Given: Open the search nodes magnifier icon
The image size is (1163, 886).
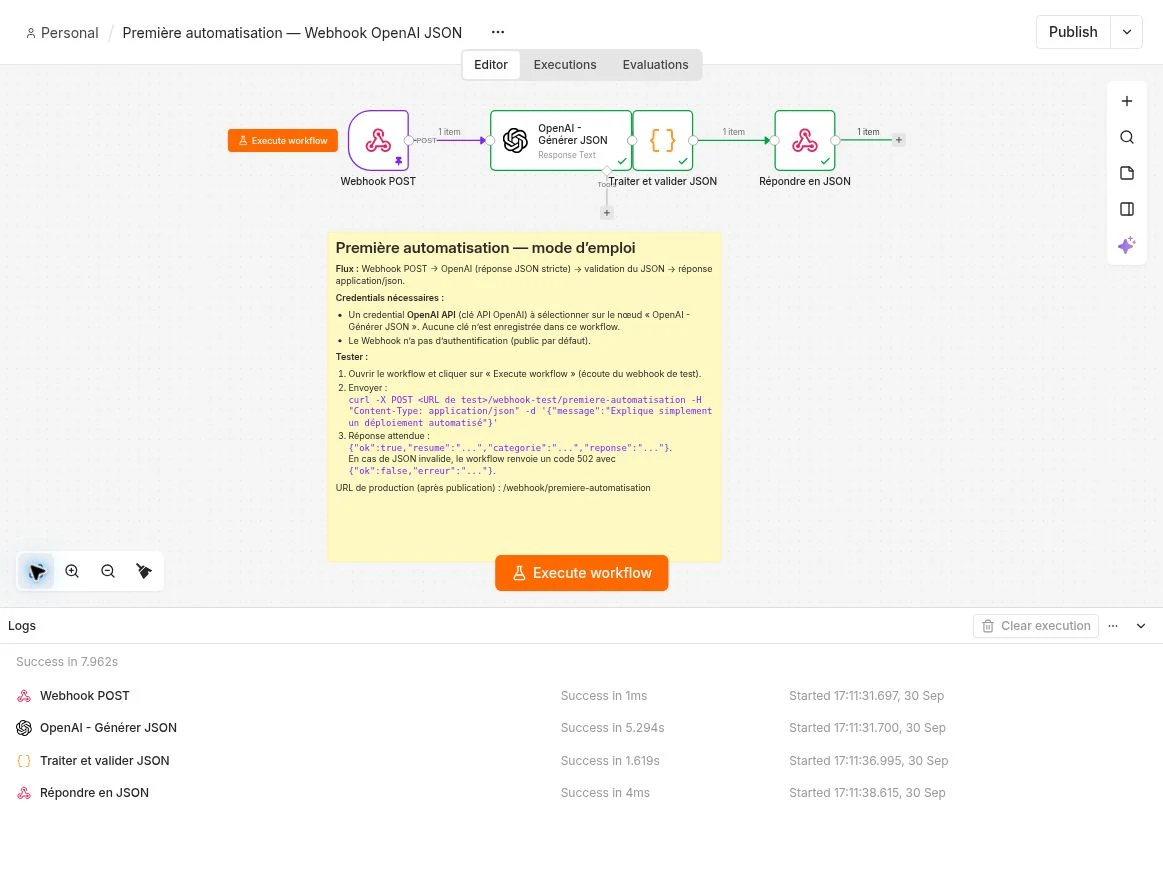Looking at the screenshot, I should pos(1127,137).
